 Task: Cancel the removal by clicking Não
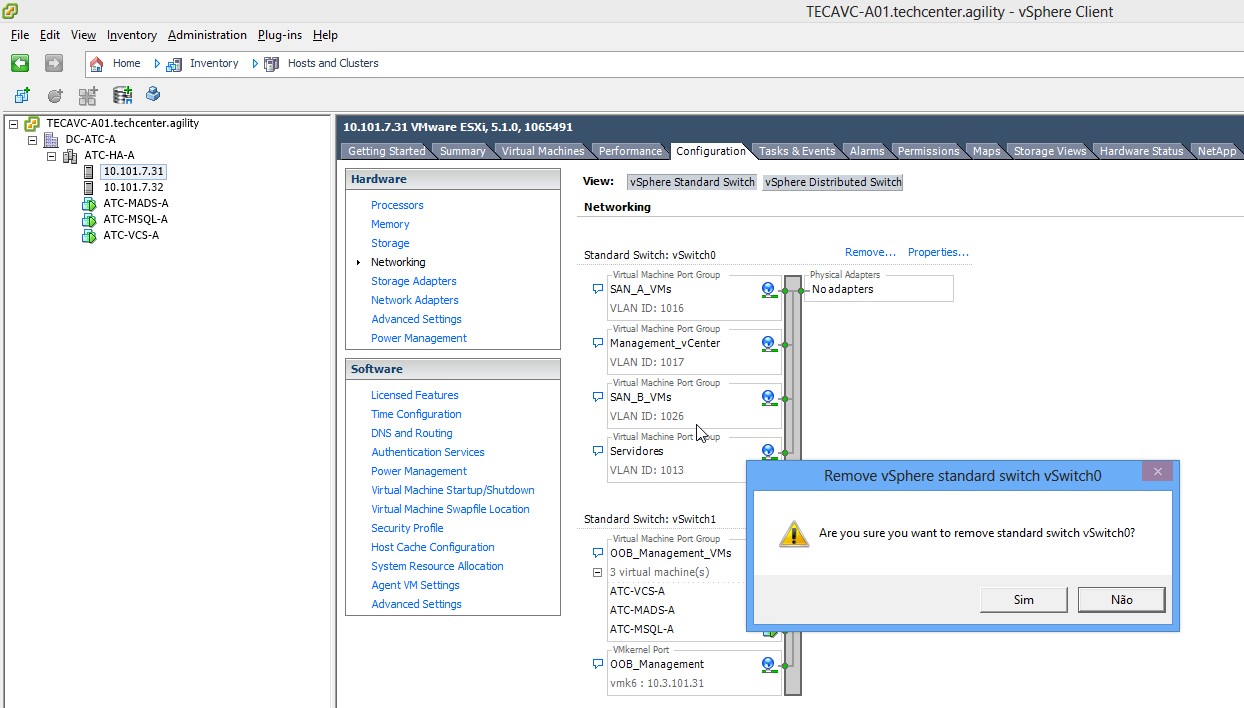tap(1121, 599)
